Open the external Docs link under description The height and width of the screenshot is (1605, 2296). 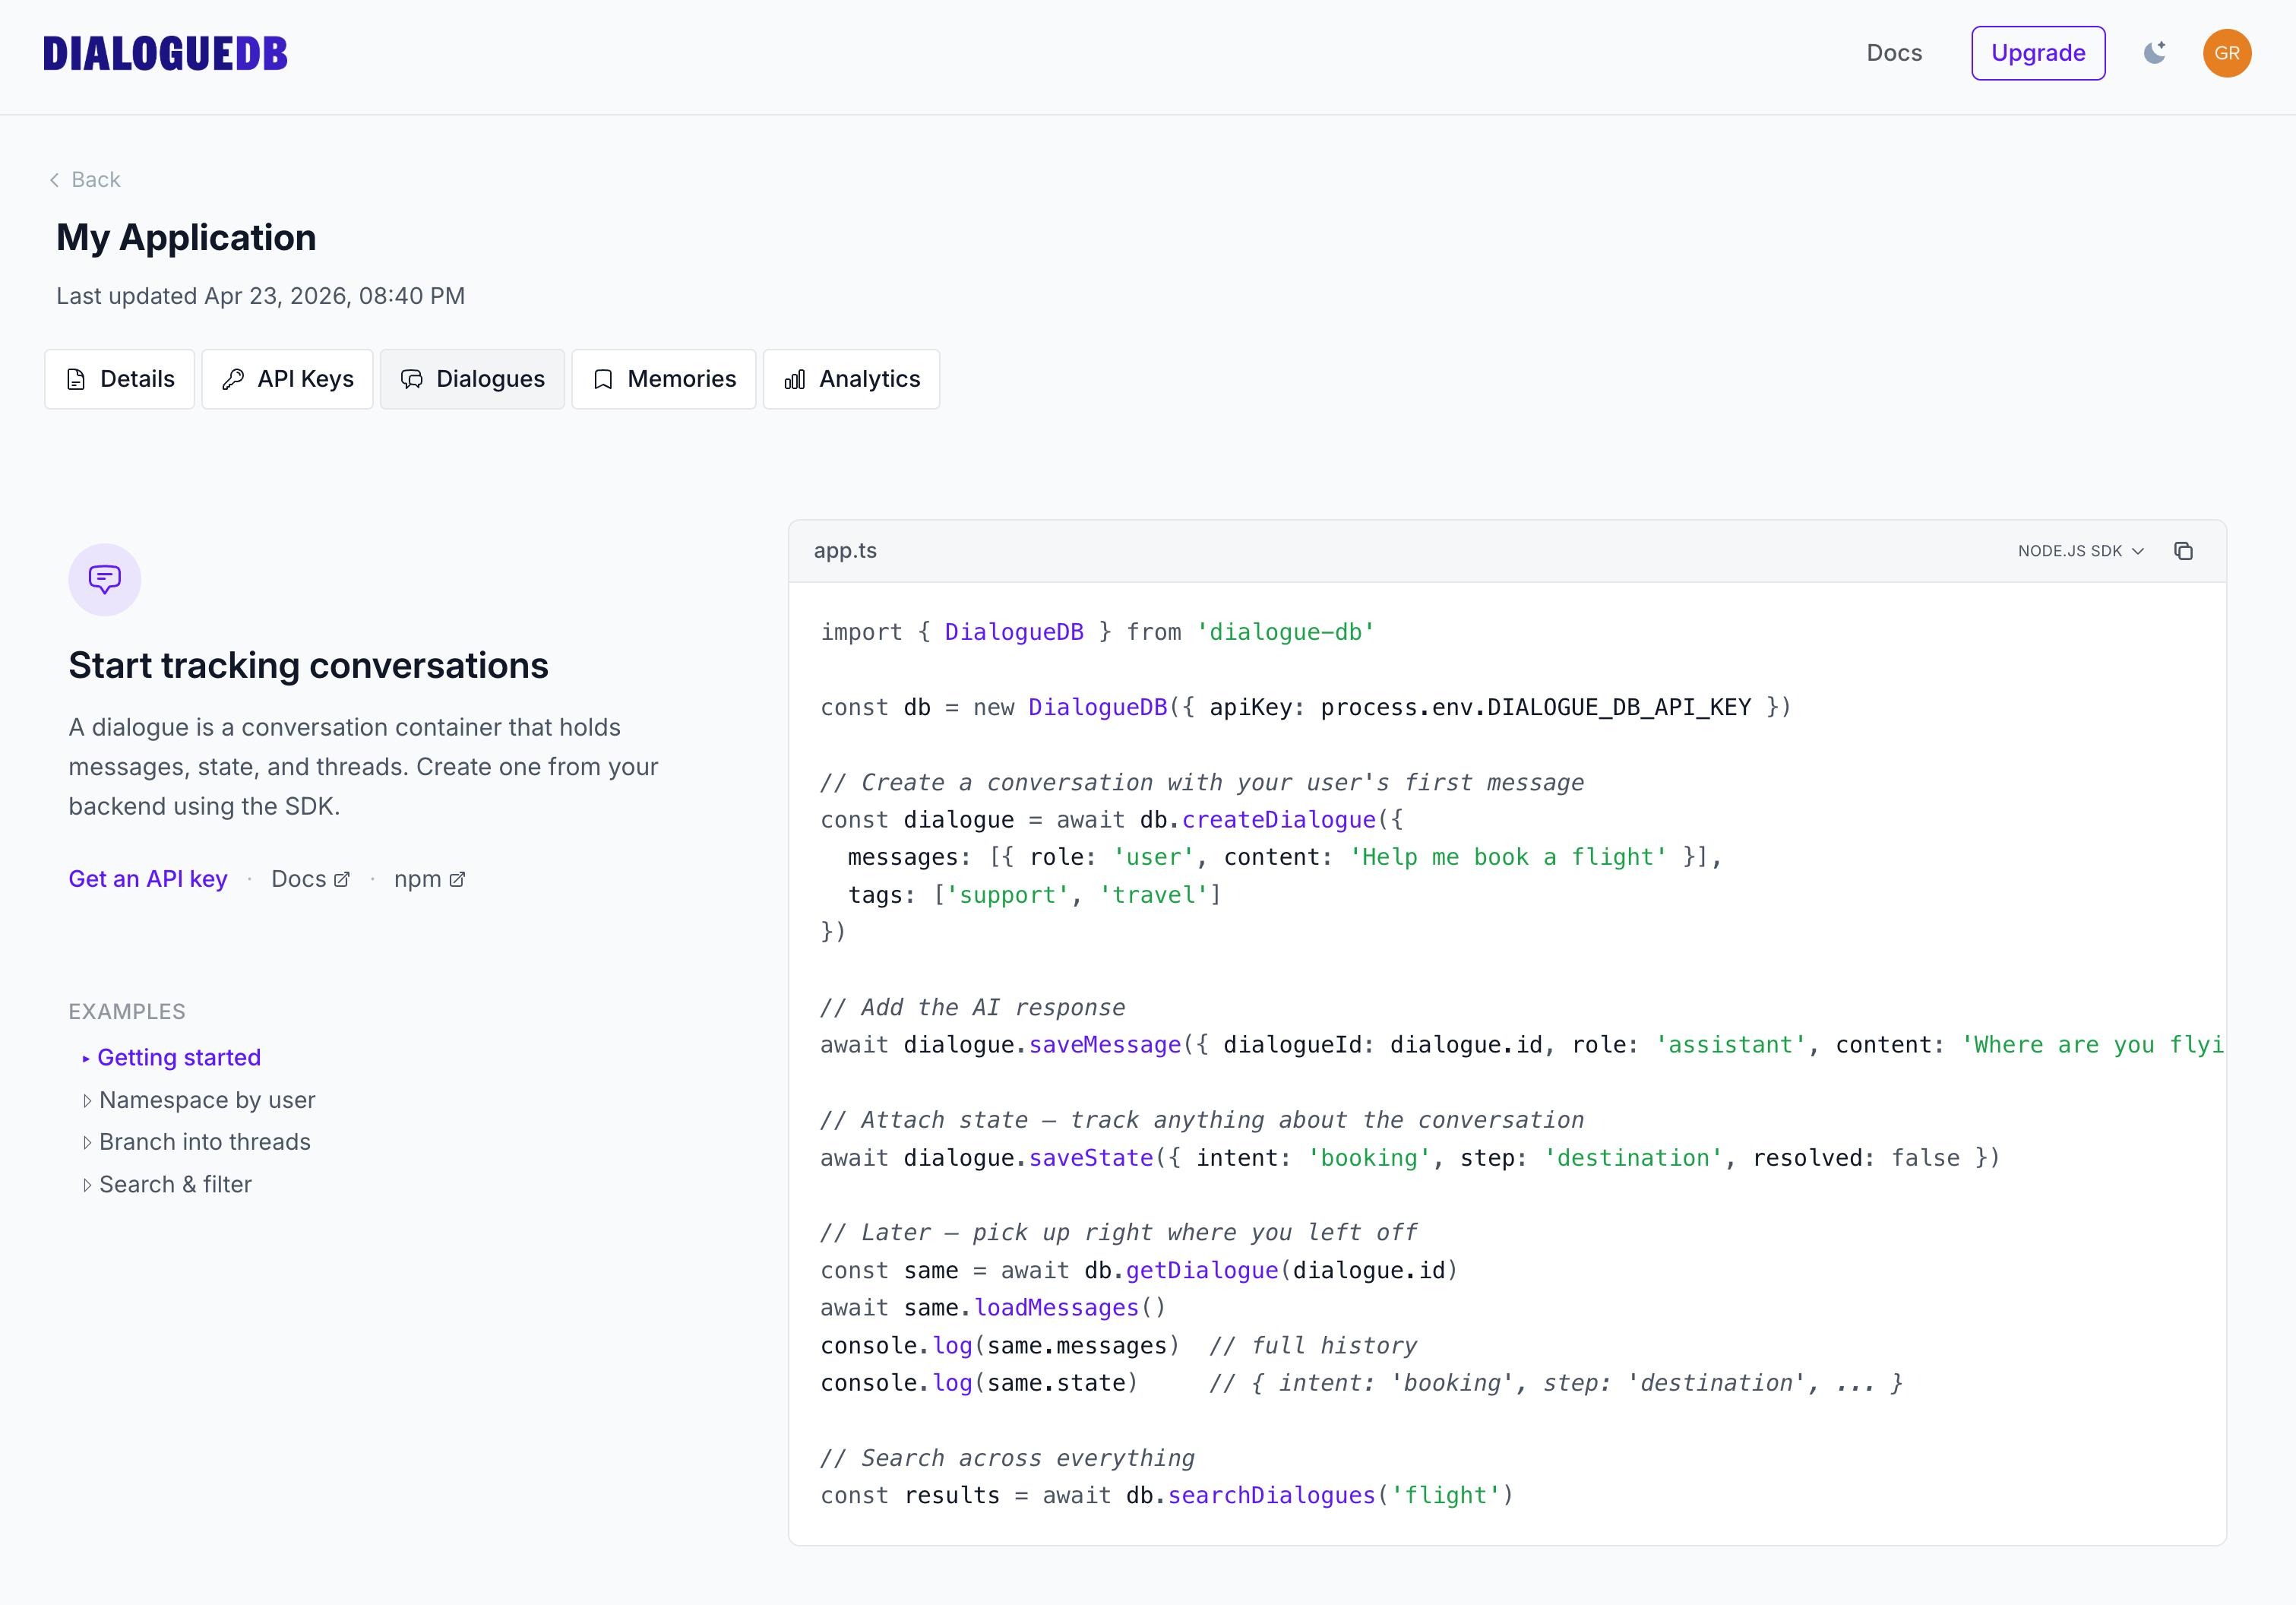(x=310, y=879)
